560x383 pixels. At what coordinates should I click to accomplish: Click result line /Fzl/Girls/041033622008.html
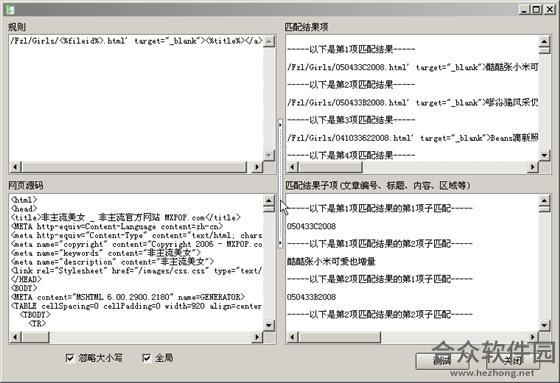[413, 138]
